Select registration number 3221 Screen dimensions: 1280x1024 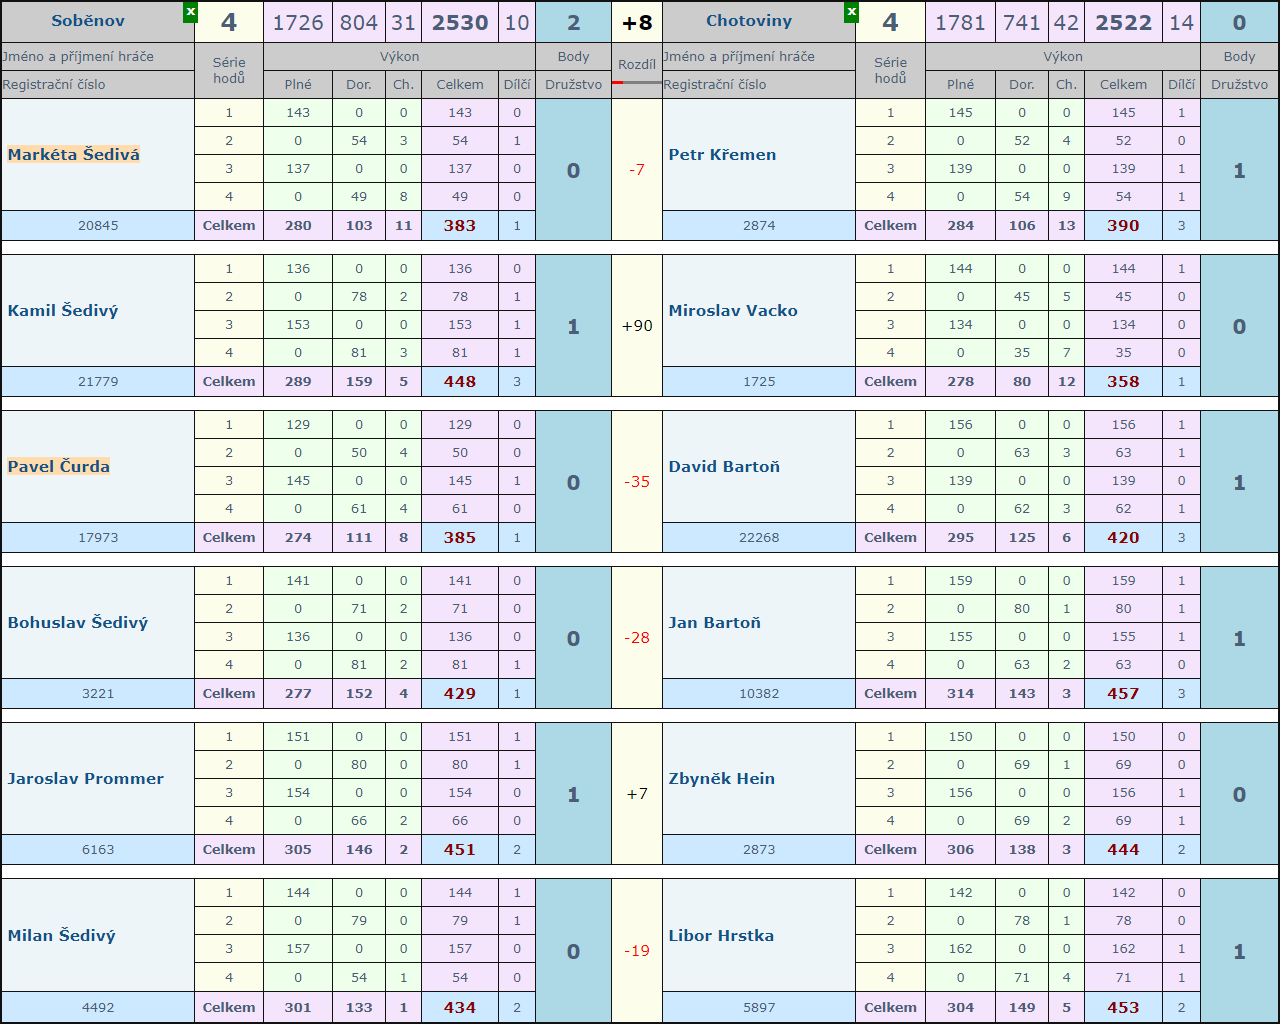coord(98,693)
